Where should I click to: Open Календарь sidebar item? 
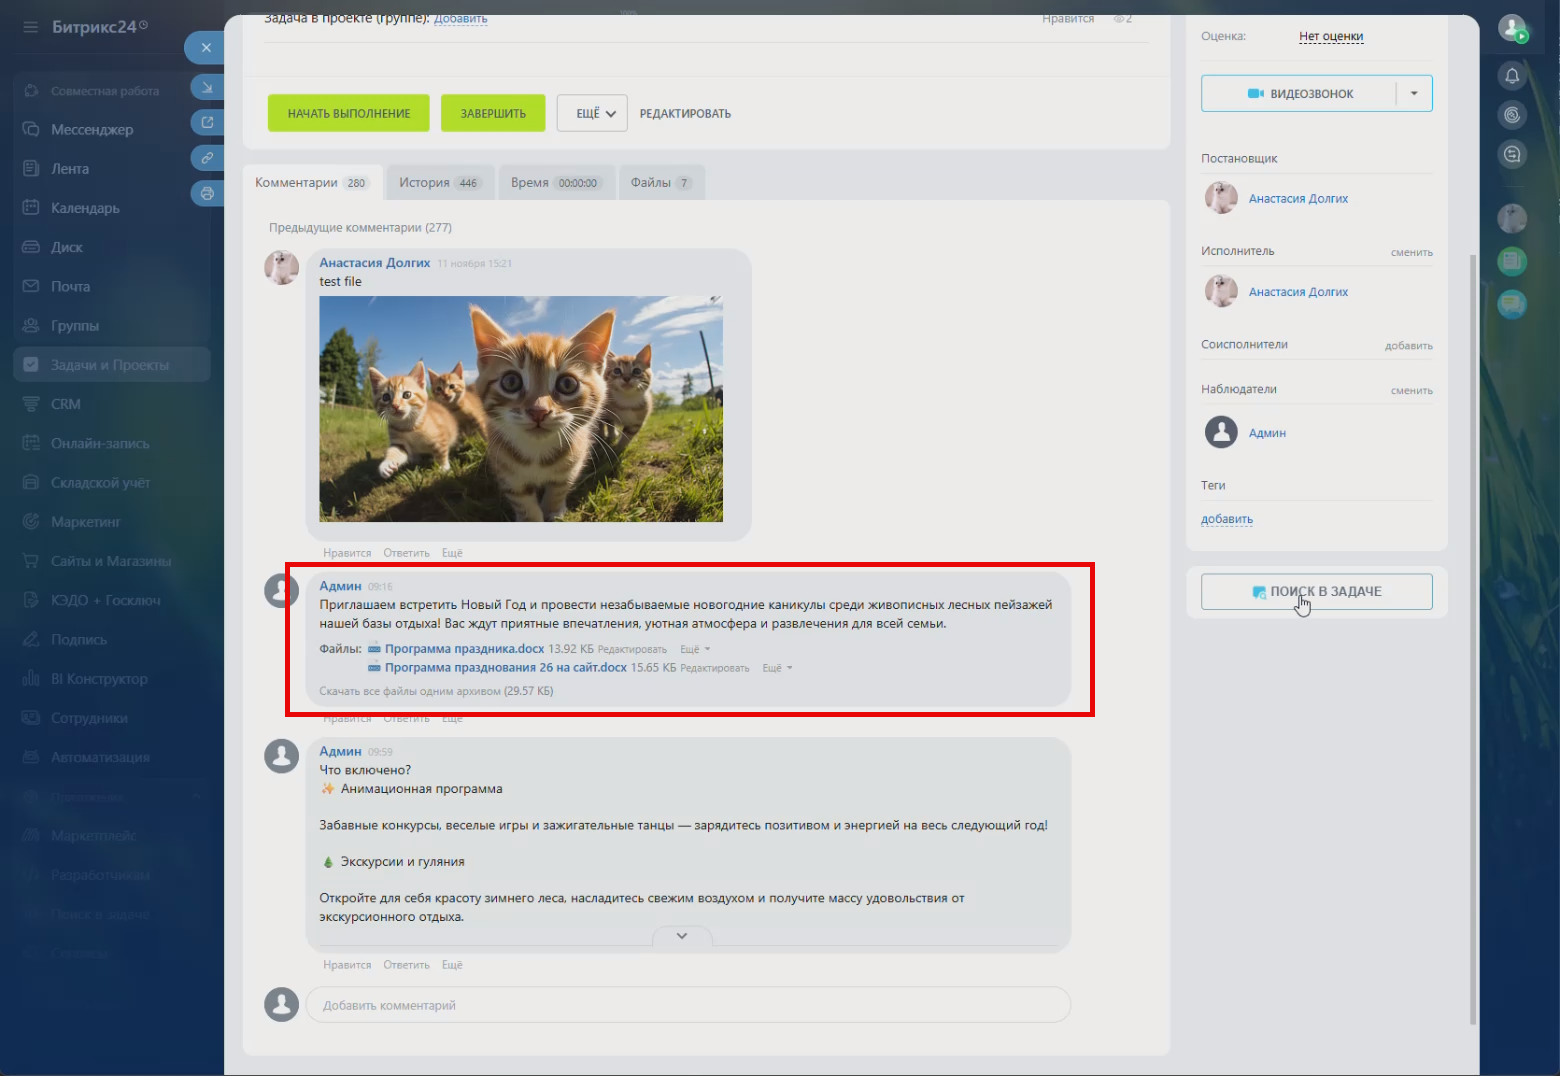click(x=85, y=208)
